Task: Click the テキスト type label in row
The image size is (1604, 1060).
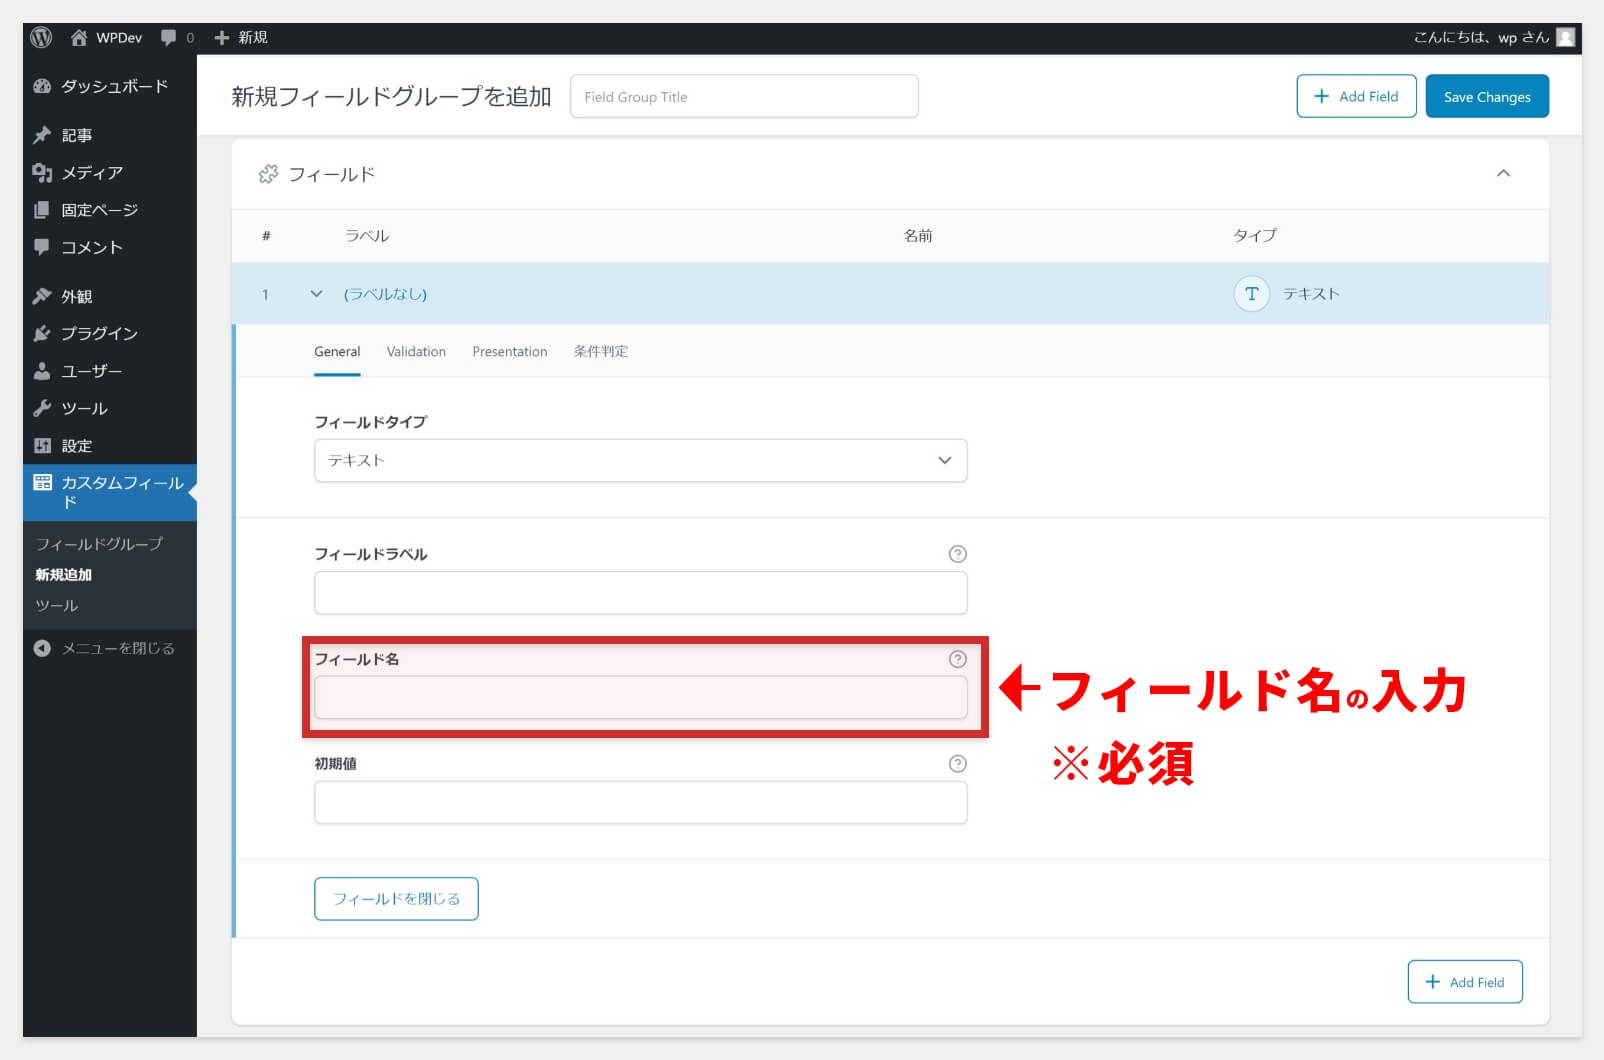Action: 1311,294
